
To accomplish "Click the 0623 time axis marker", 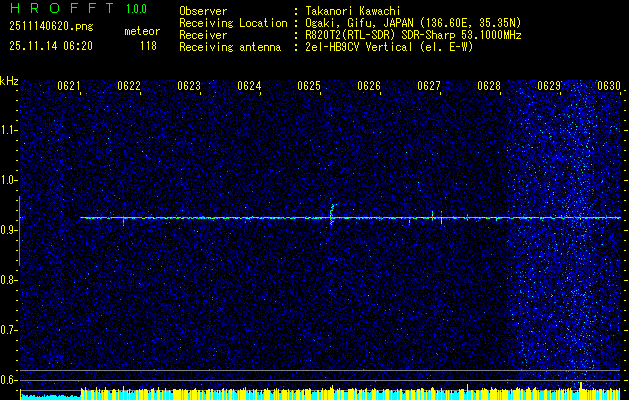I will pyautogui.click(x=189, y=86).
